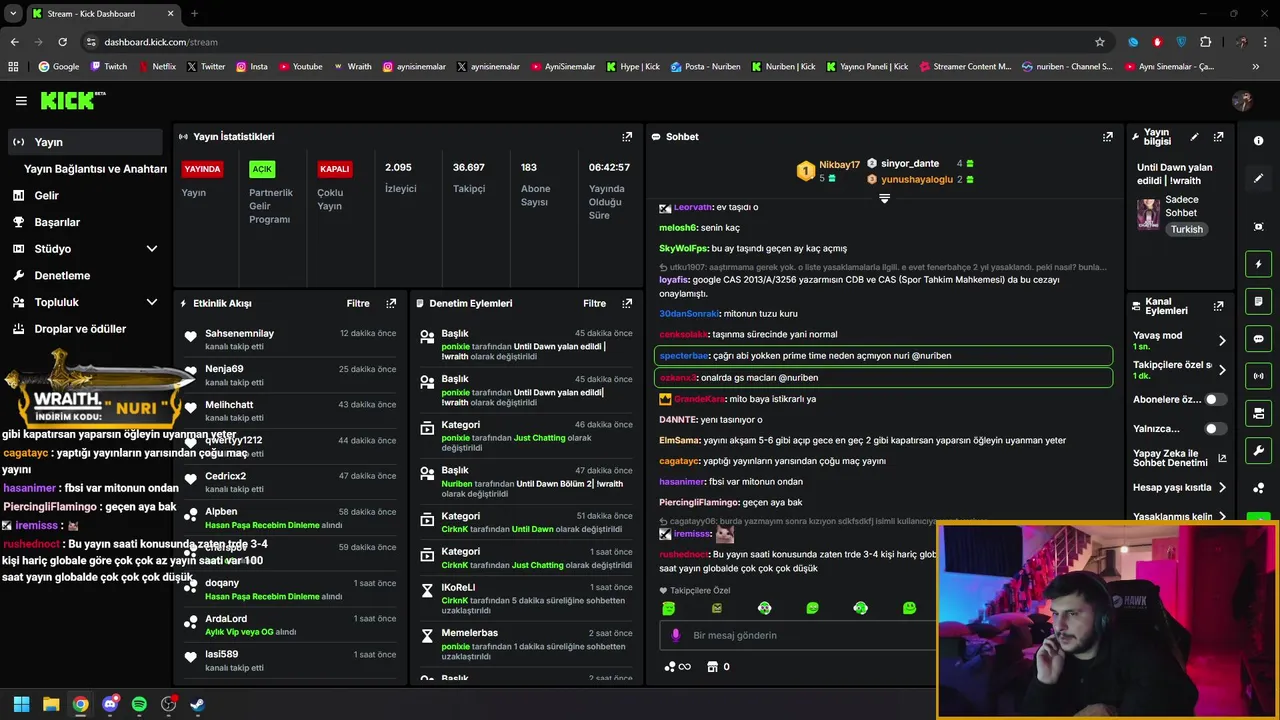Open Filtre in Etkinlik Akışı panel

358,303
